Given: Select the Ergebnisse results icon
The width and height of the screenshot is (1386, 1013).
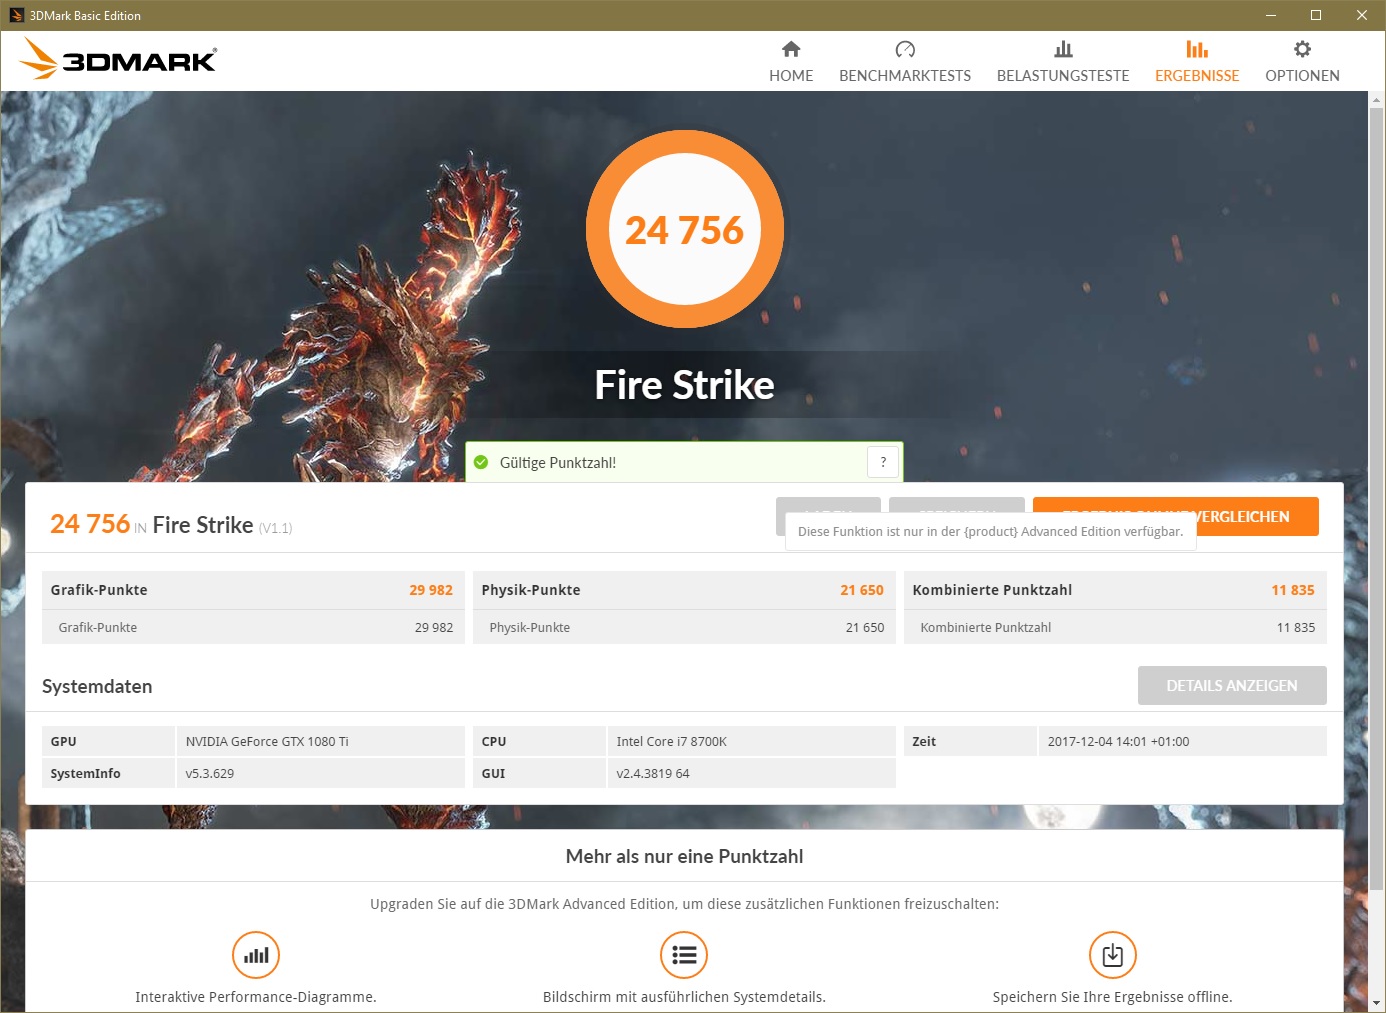Looking at the screenshot, I should 1197,49.
